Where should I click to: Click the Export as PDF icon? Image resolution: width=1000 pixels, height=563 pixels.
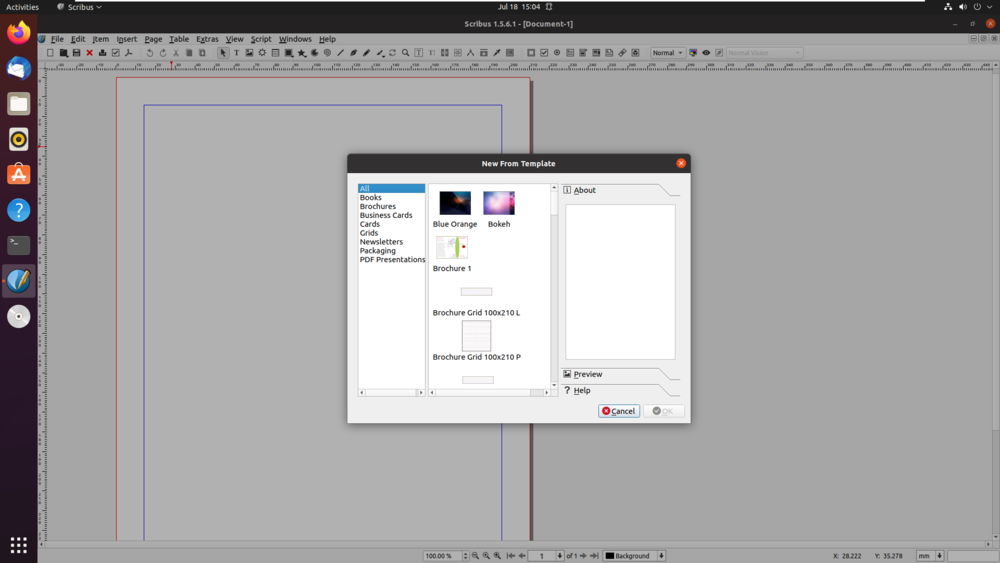point(129,53)
